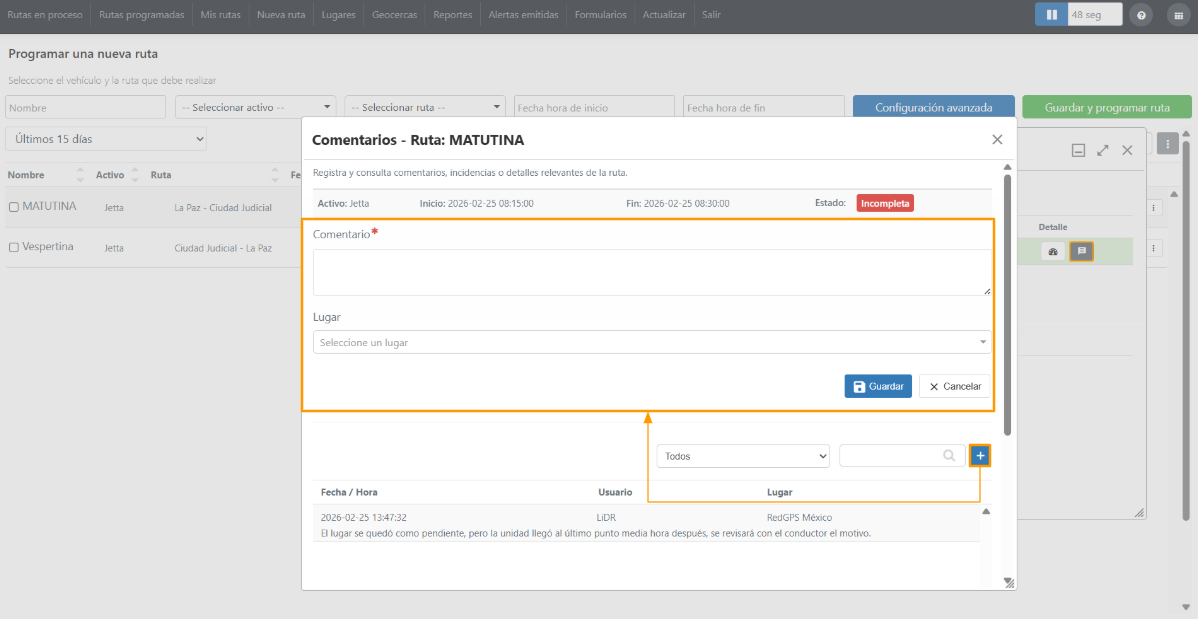Expand the background panel with diagonal arrows icon

pyautogui.click(x=1102, y=151)
